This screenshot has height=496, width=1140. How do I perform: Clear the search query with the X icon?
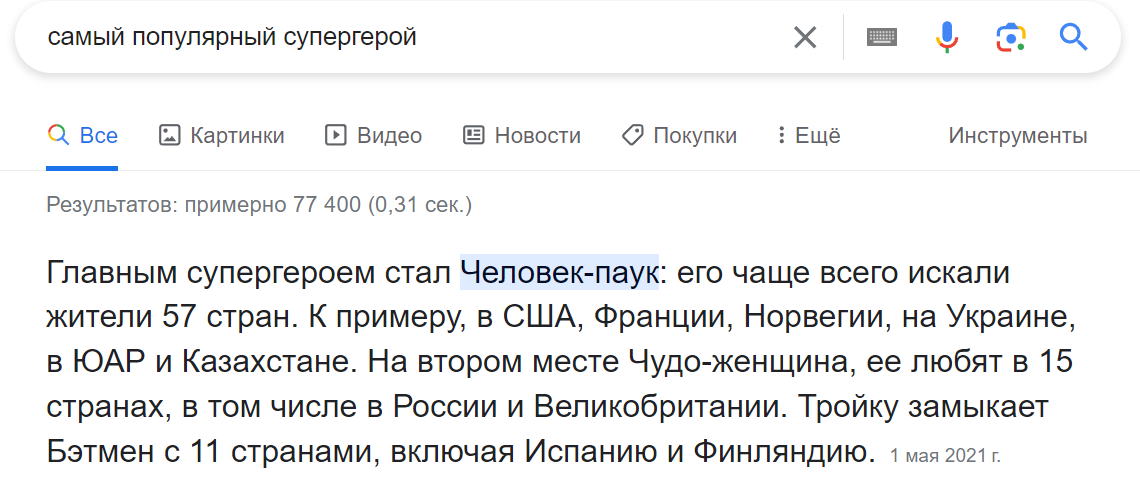(805, 37)
